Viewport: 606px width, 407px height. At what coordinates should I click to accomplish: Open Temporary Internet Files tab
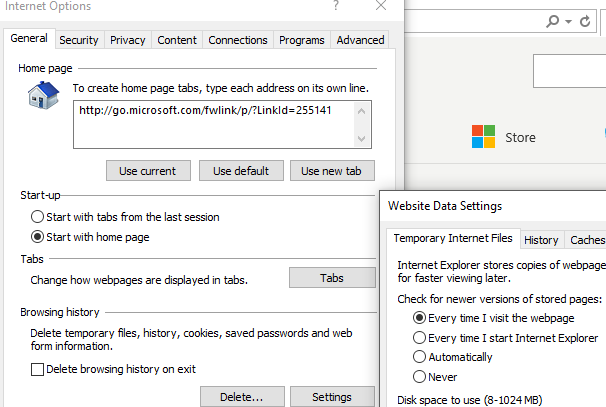pyautogui.click(x=453, y=238)
